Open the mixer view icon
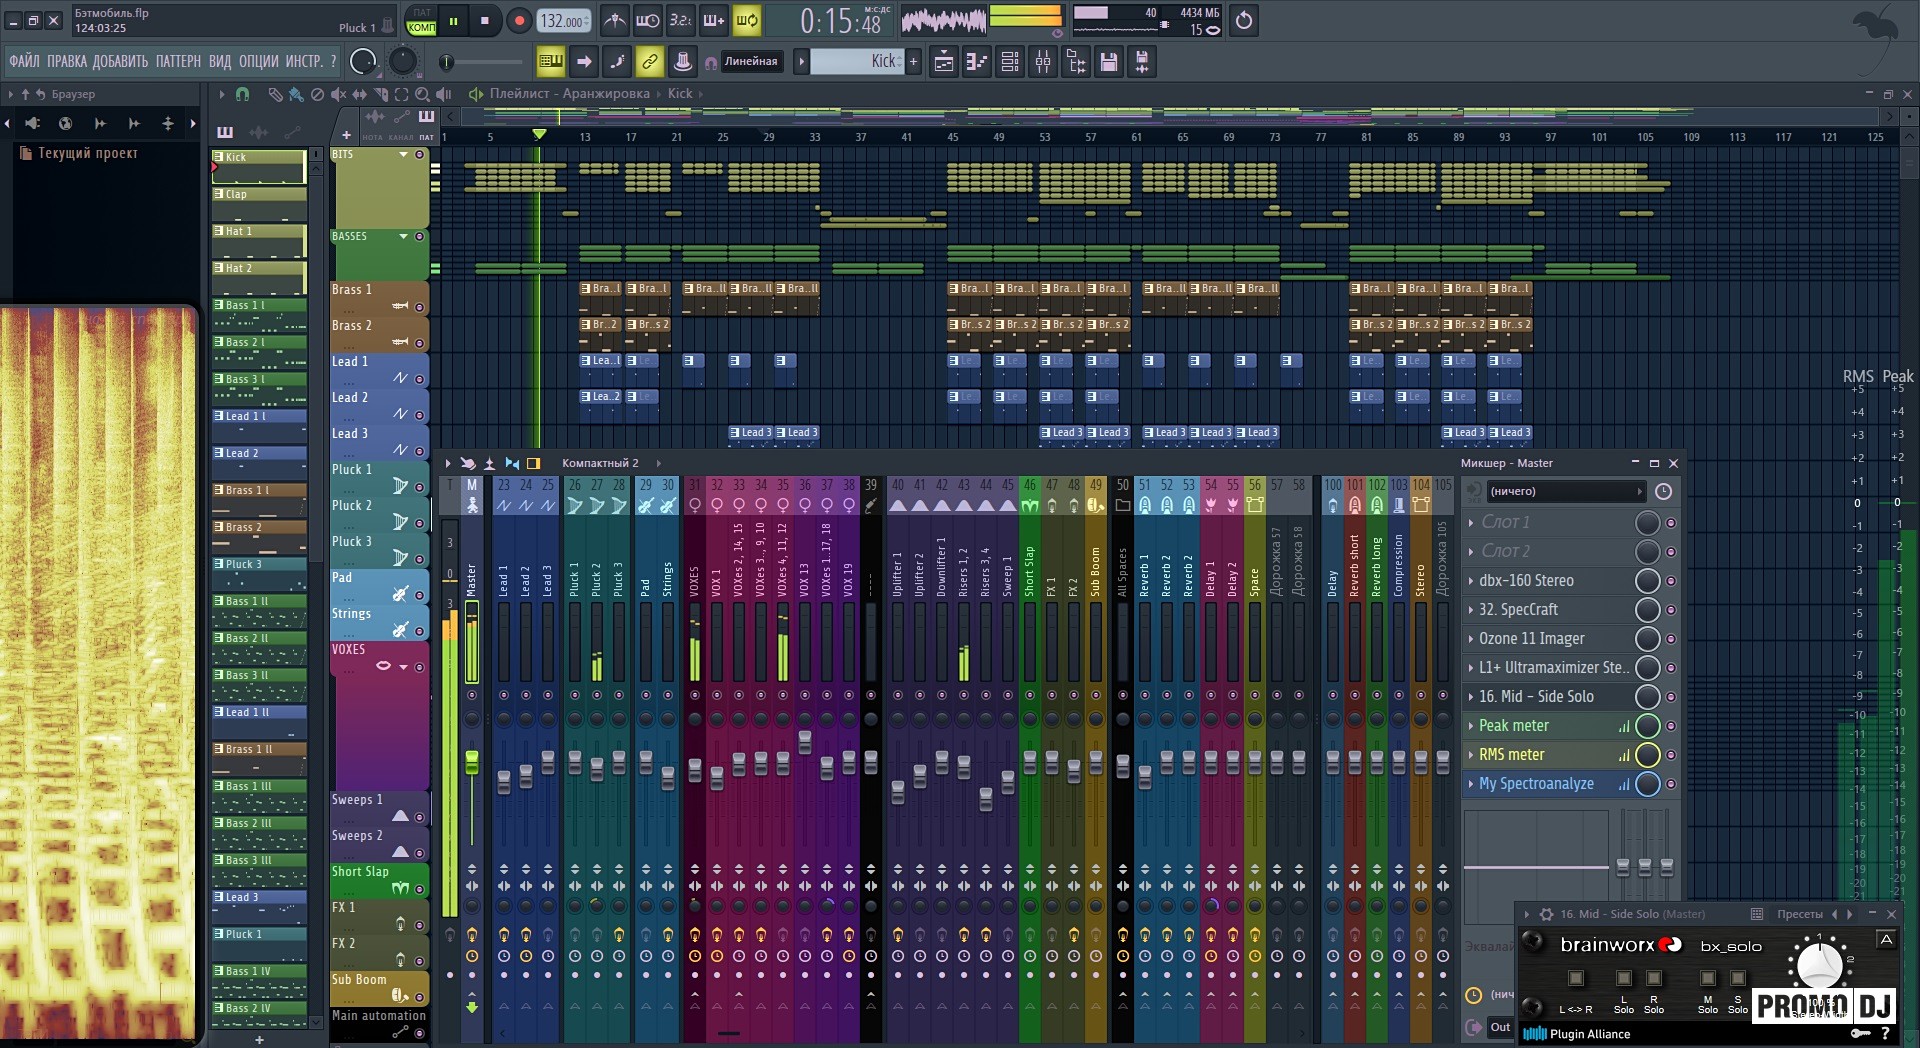 coord(1043,62)
